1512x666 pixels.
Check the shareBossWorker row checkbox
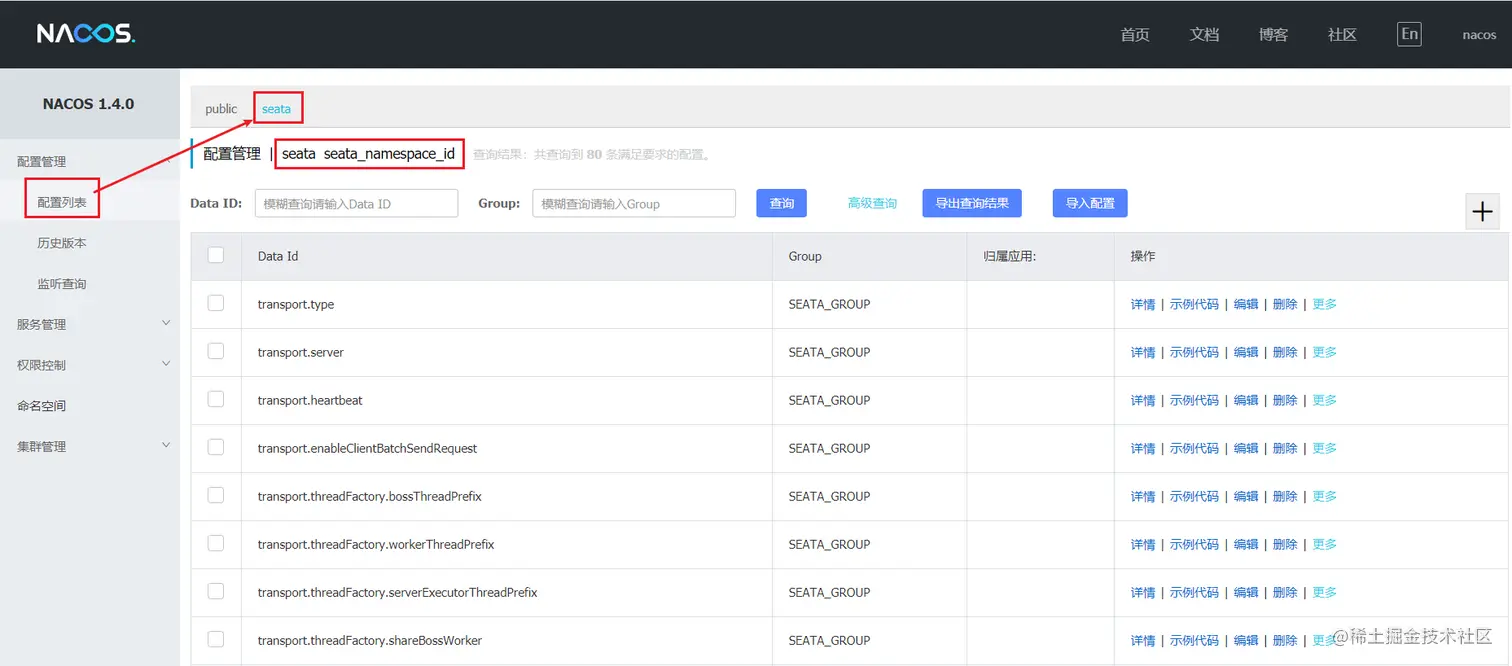pyautogui.click(x=216, y=639)
